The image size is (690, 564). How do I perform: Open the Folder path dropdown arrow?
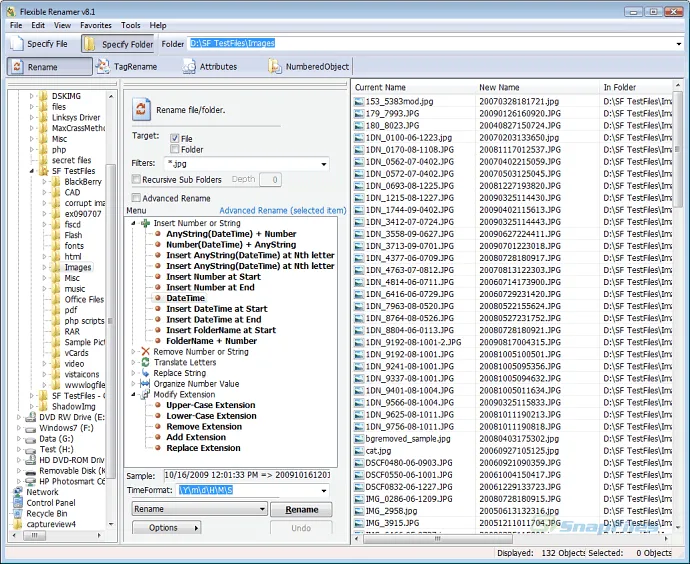[679, 44]
